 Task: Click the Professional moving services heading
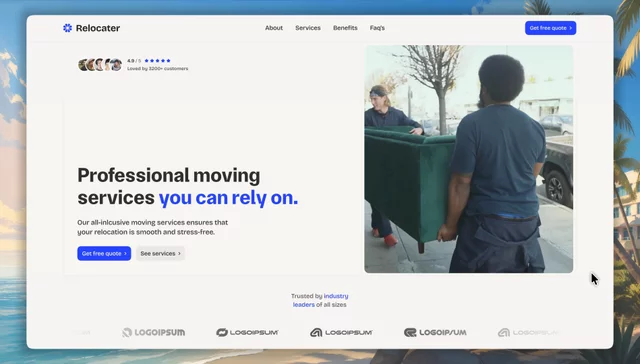pyautogui.click(x=188, y=186)
